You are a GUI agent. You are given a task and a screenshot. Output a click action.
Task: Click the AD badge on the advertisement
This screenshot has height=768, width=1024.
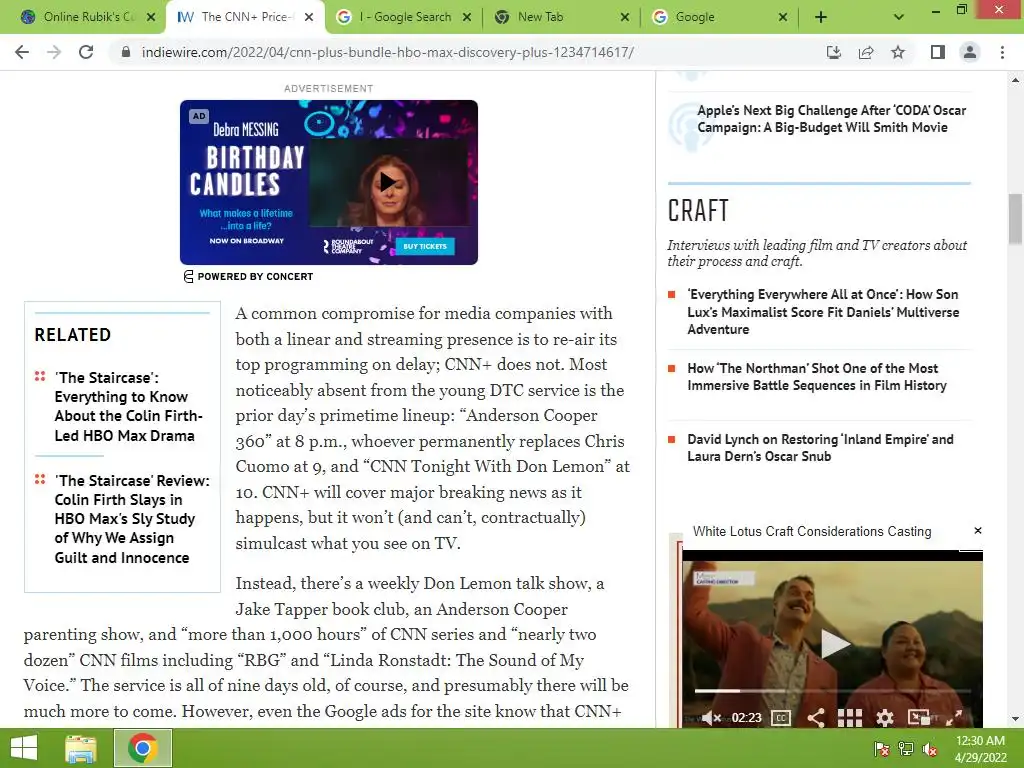[x=199, y=116]
